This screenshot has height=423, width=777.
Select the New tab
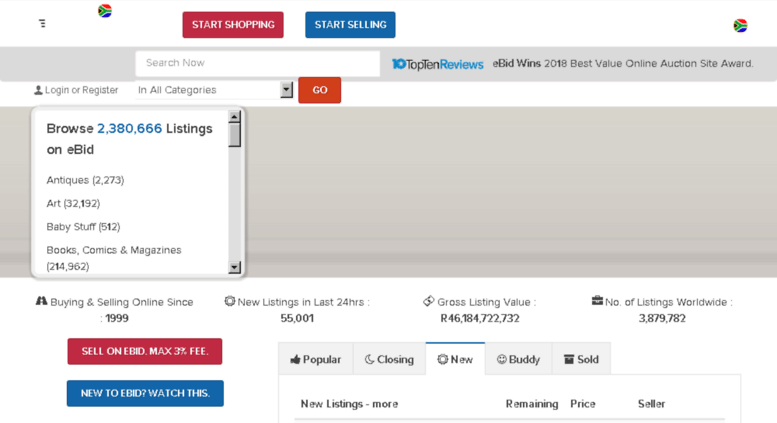pyautogui.click(x=455, y=359)
